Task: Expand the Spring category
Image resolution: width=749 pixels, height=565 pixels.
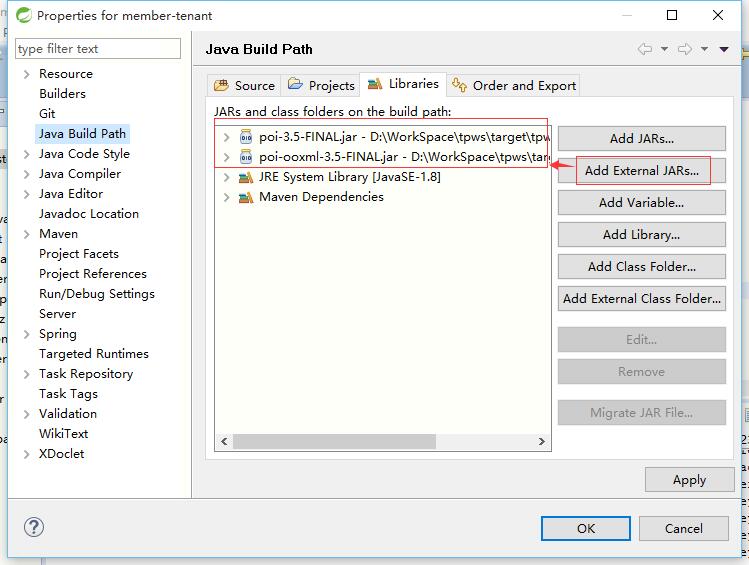Action: [27, 334]
